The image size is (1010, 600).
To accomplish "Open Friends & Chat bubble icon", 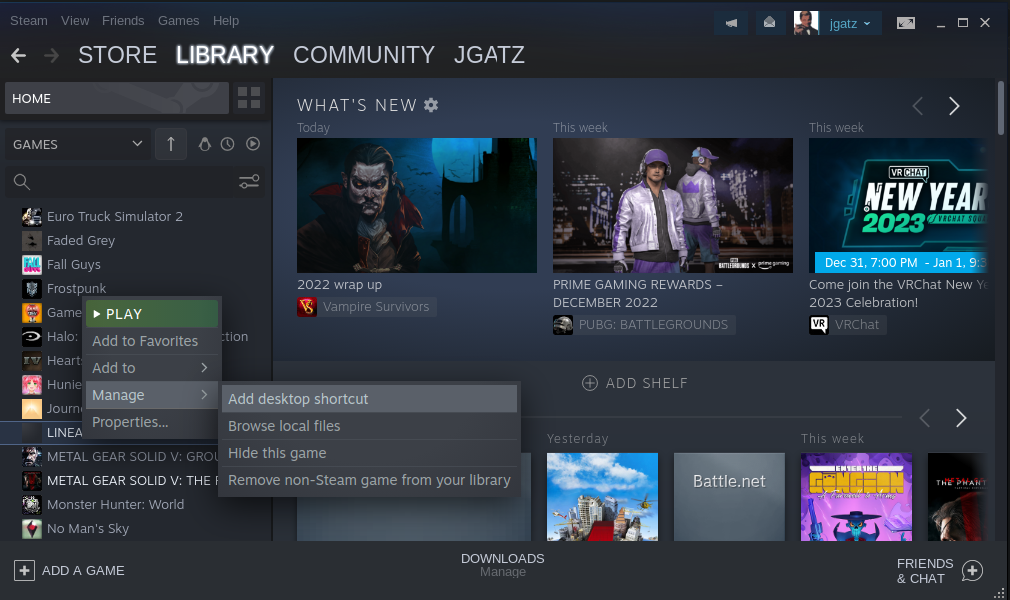I will tap(972, 570).
